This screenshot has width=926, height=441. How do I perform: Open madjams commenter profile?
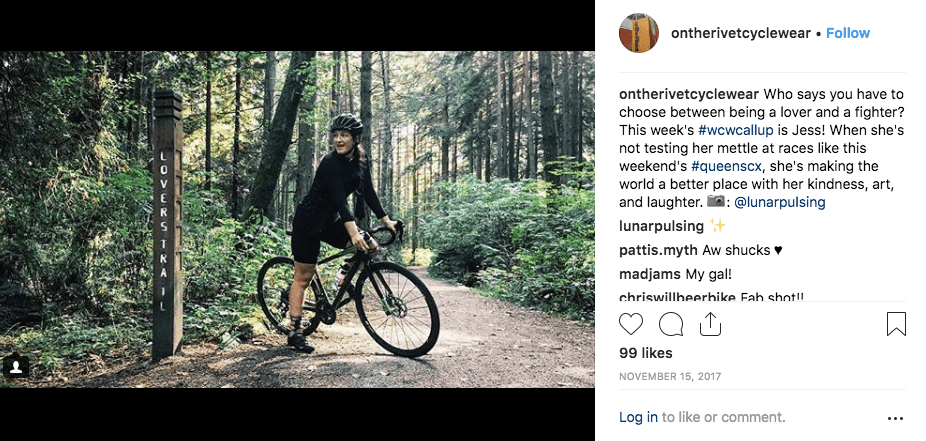coord(648,274)
